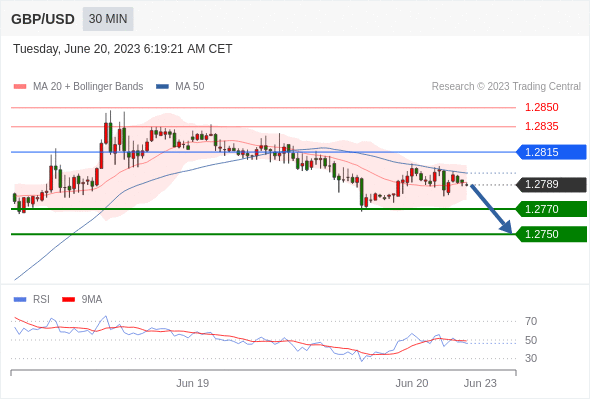The height and width of the screenshot is (400, 590).
Task: Click the blue 1.2815 pivot price tag
Action: [x=551, y=152]
